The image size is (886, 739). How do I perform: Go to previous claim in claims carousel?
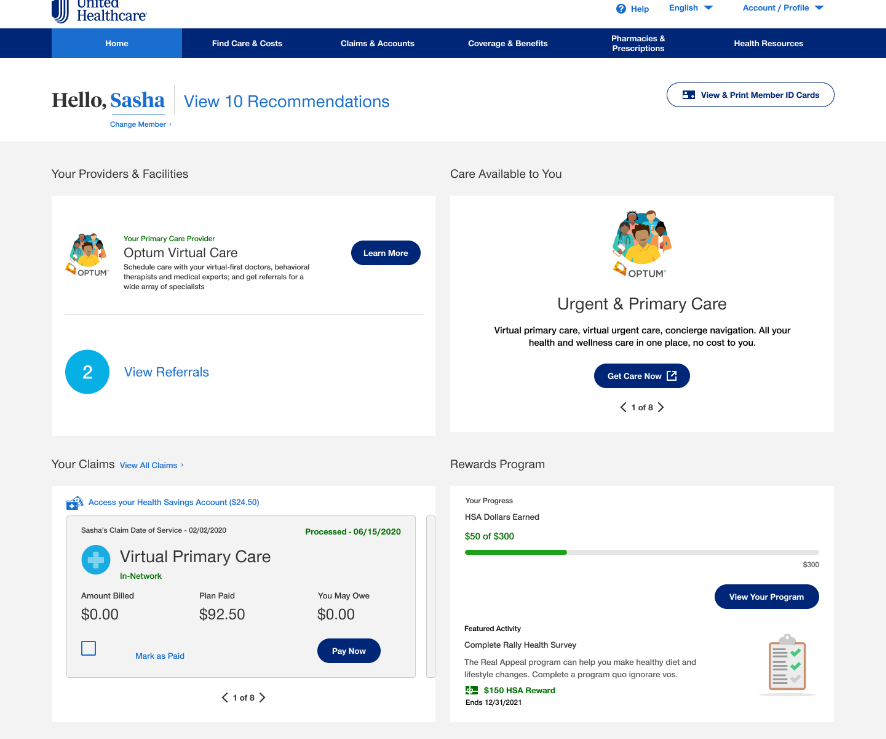click(x=225, y=698)
